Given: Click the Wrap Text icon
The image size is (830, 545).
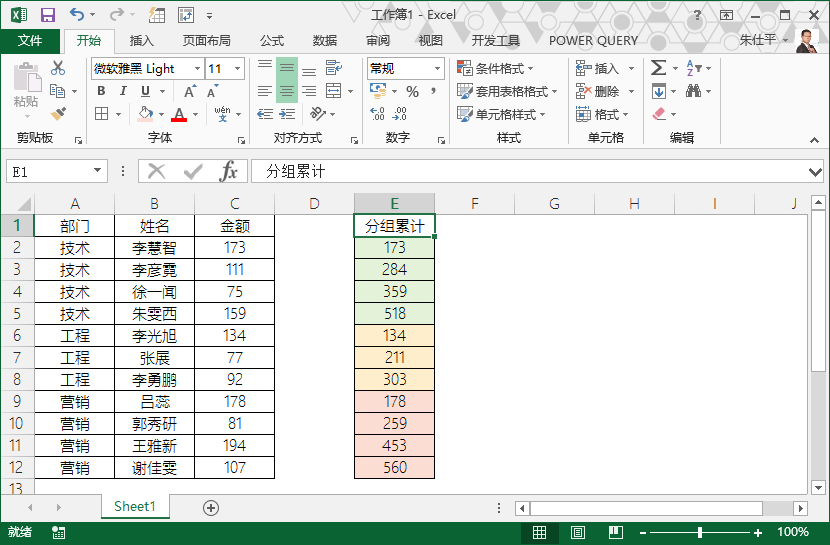Looking at the screenshot, I should click(334, 69).
